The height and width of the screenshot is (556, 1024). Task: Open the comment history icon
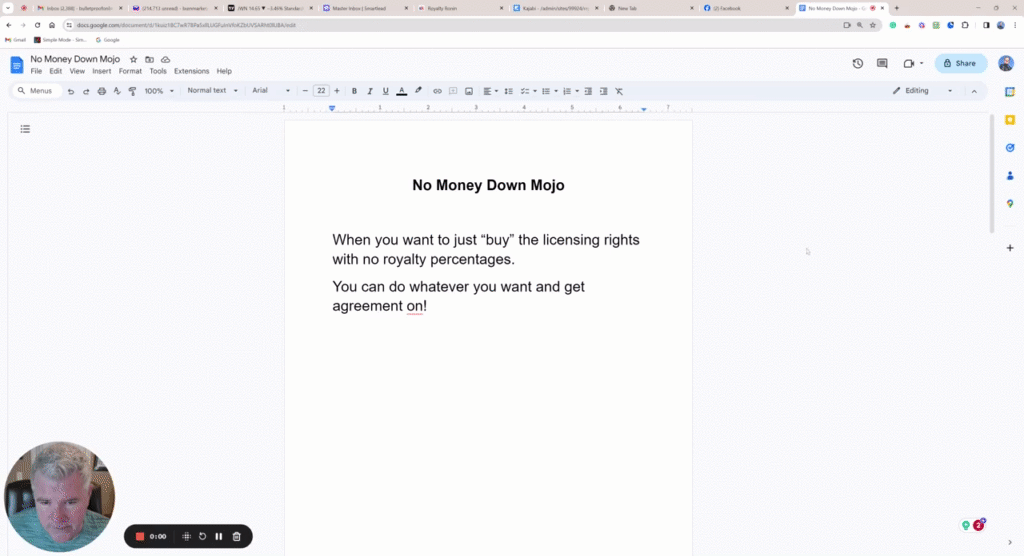tap(882, 63)
